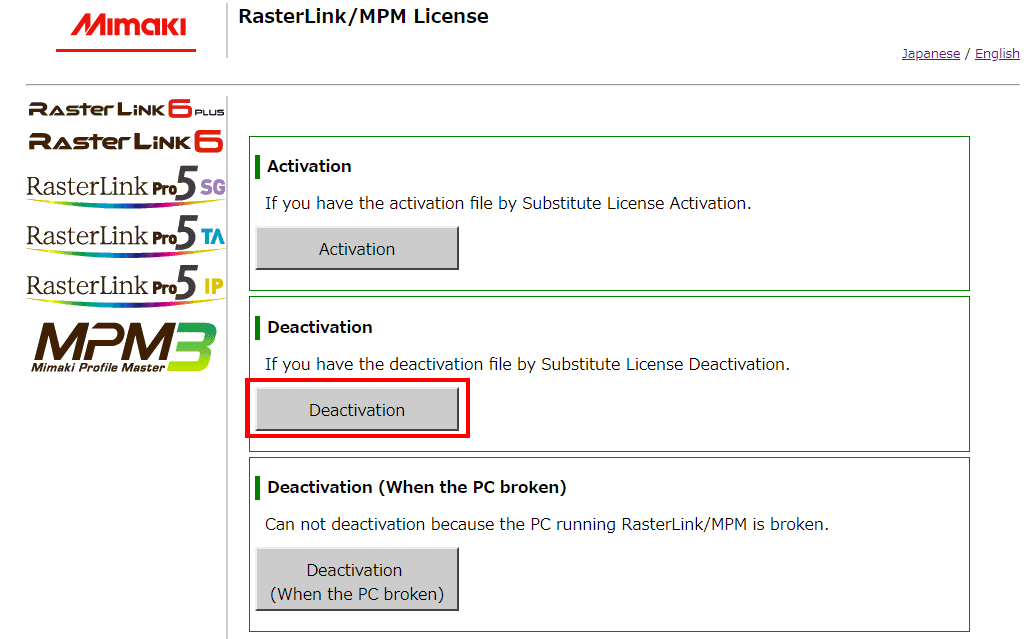Click Deactivation (When the PC broken) button

point(357,582)
